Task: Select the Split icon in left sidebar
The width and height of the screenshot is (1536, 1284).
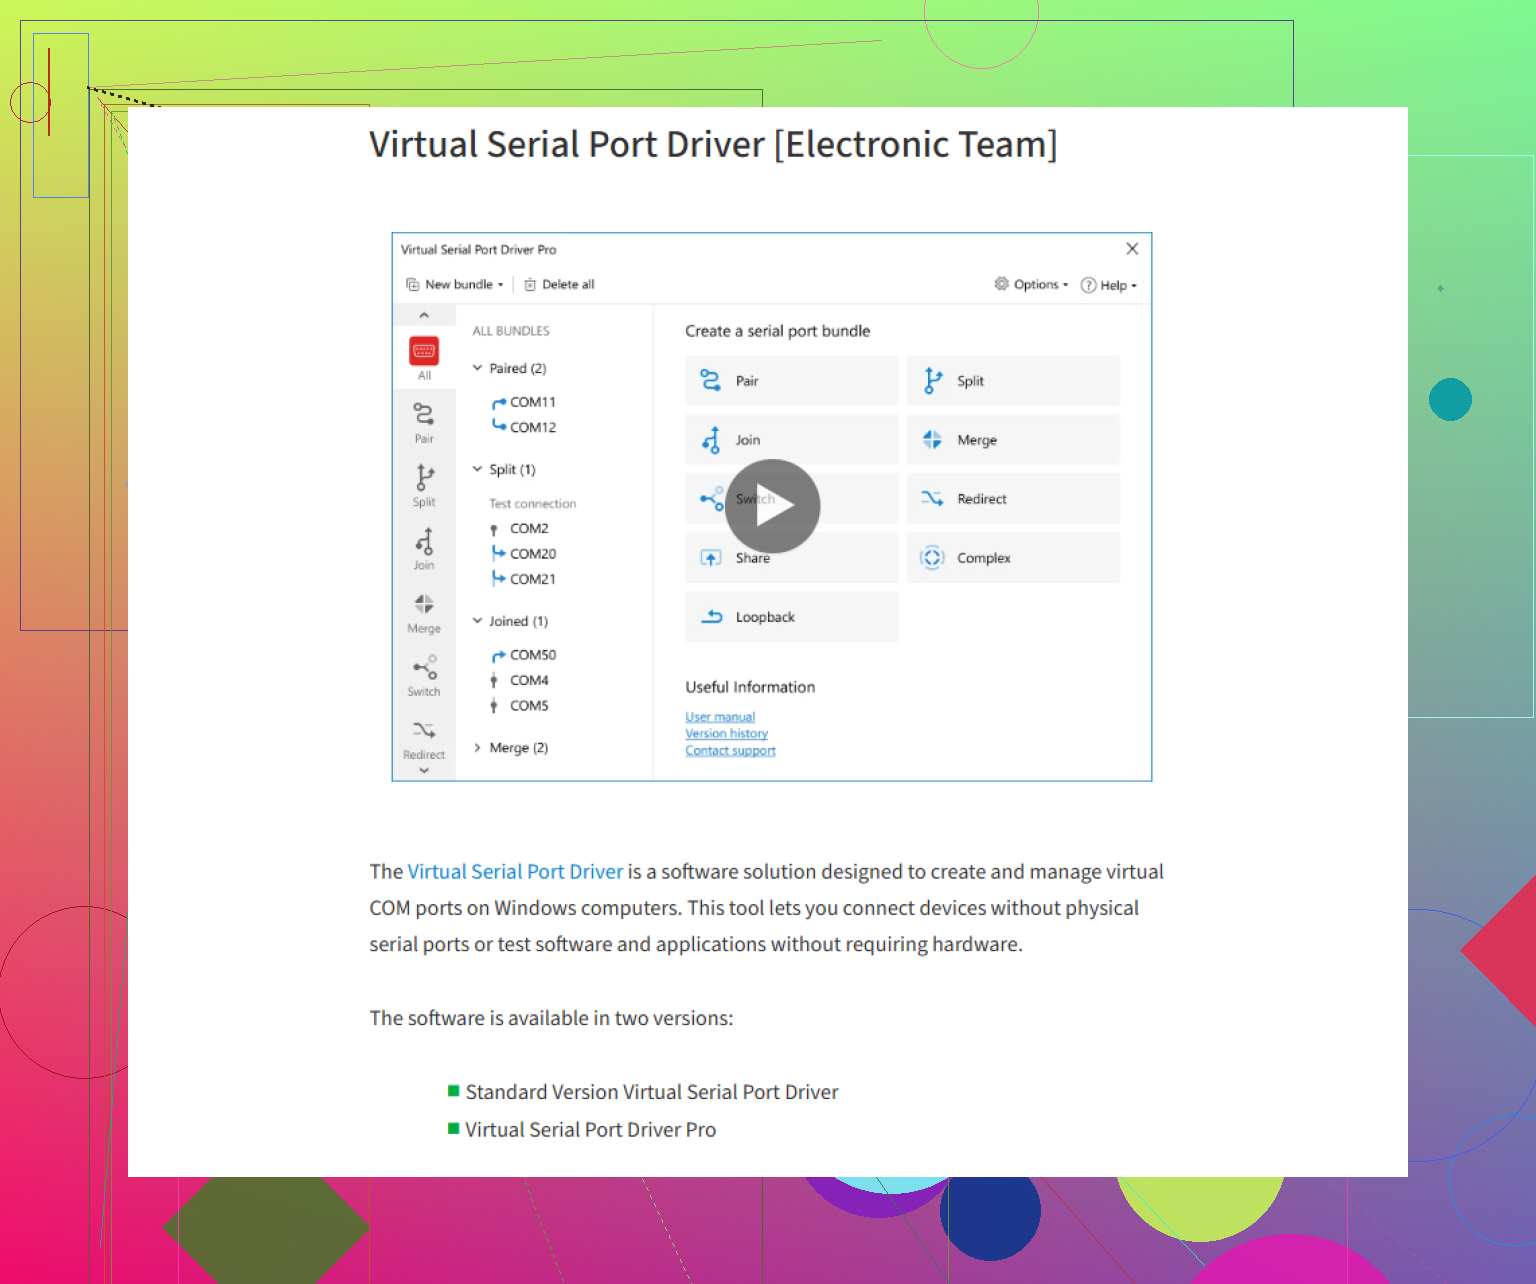Action: point(424,477)
